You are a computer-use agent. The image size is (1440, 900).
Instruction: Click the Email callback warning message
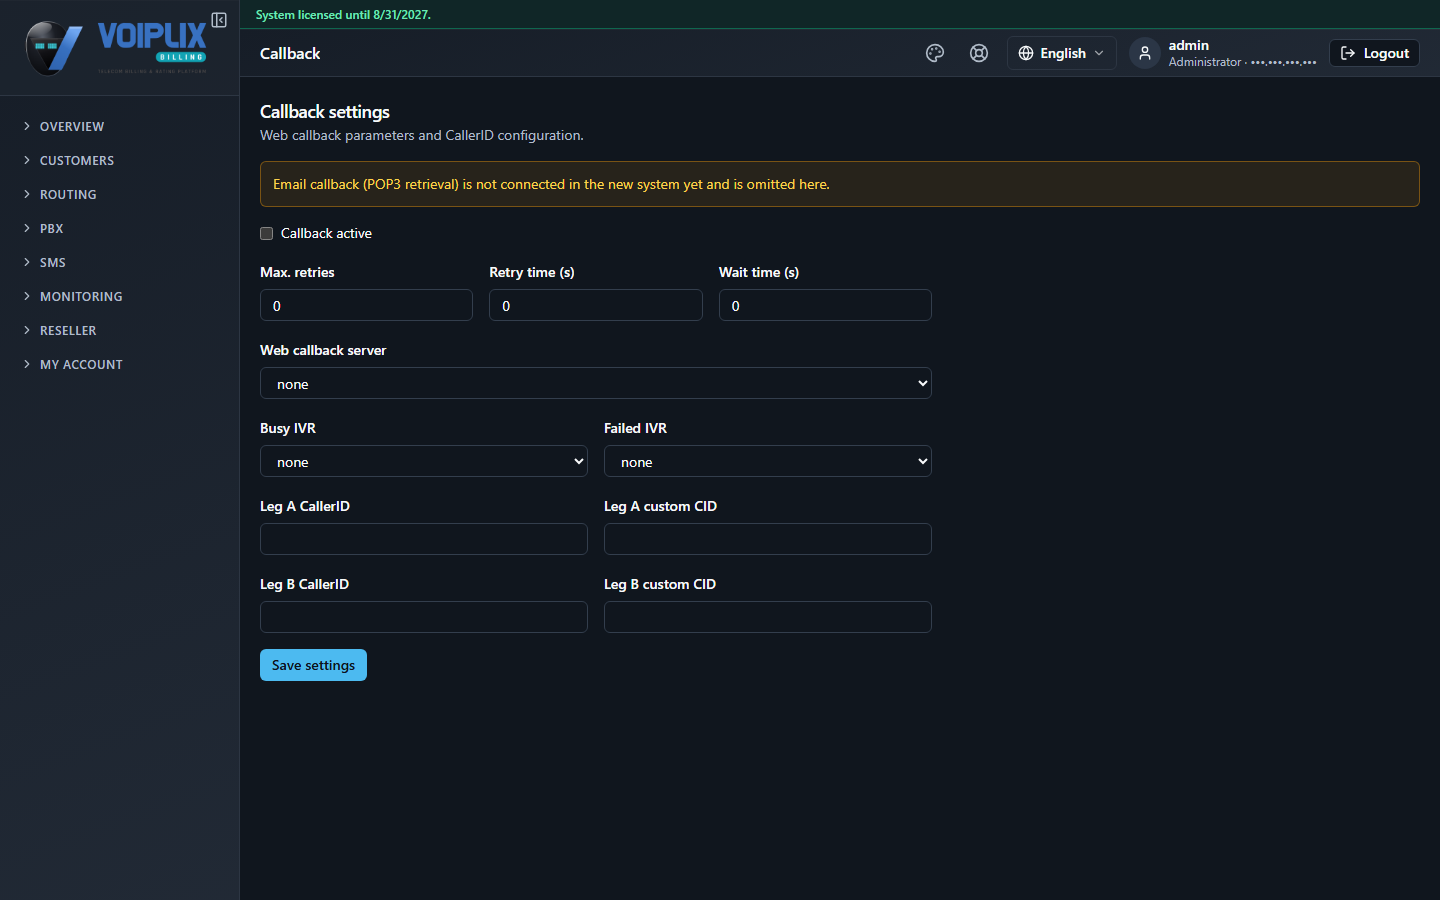pos(839,184)
